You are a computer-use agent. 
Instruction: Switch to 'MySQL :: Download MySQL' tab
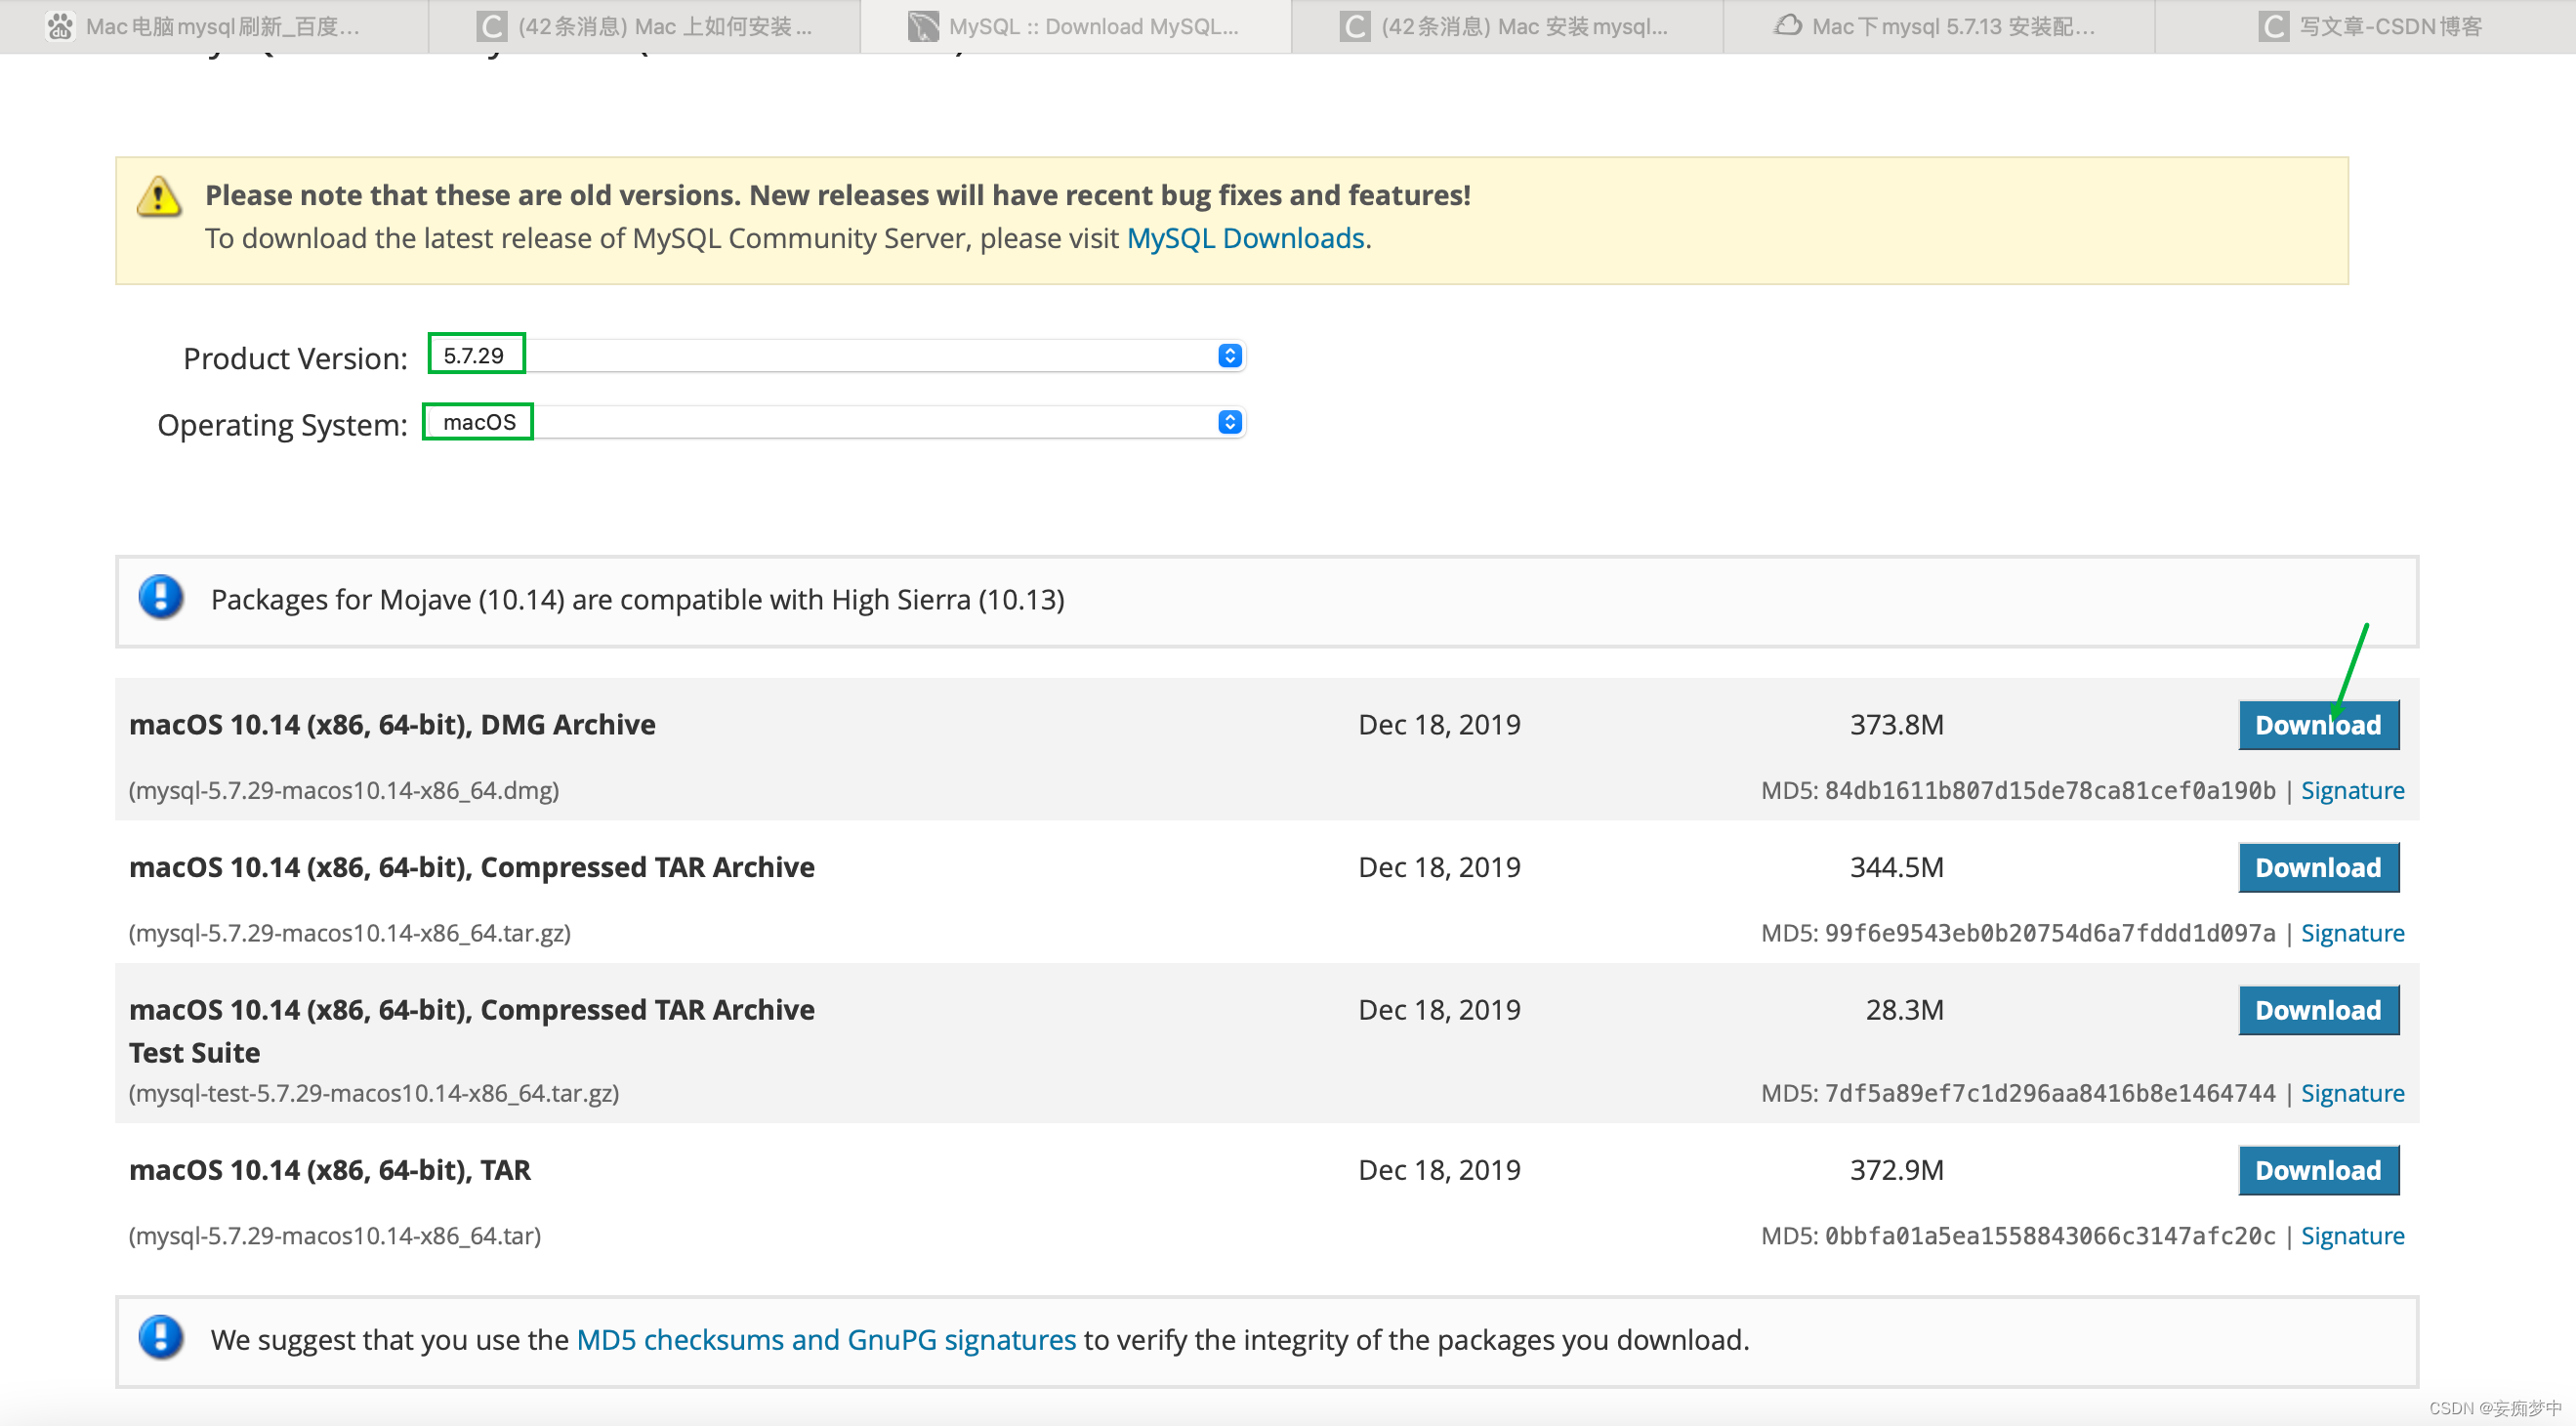(1076, 26)
